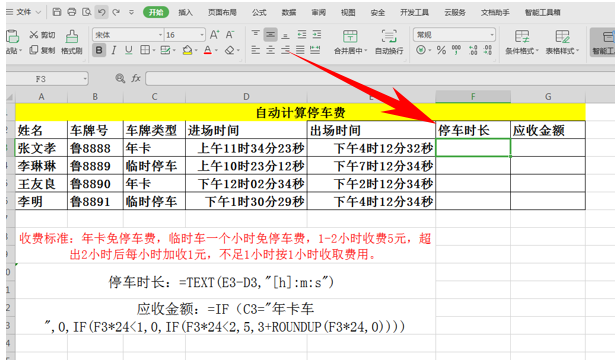Decrease font size with the A- icon
Screen dimensions: 615x362
tap(230, 35)
